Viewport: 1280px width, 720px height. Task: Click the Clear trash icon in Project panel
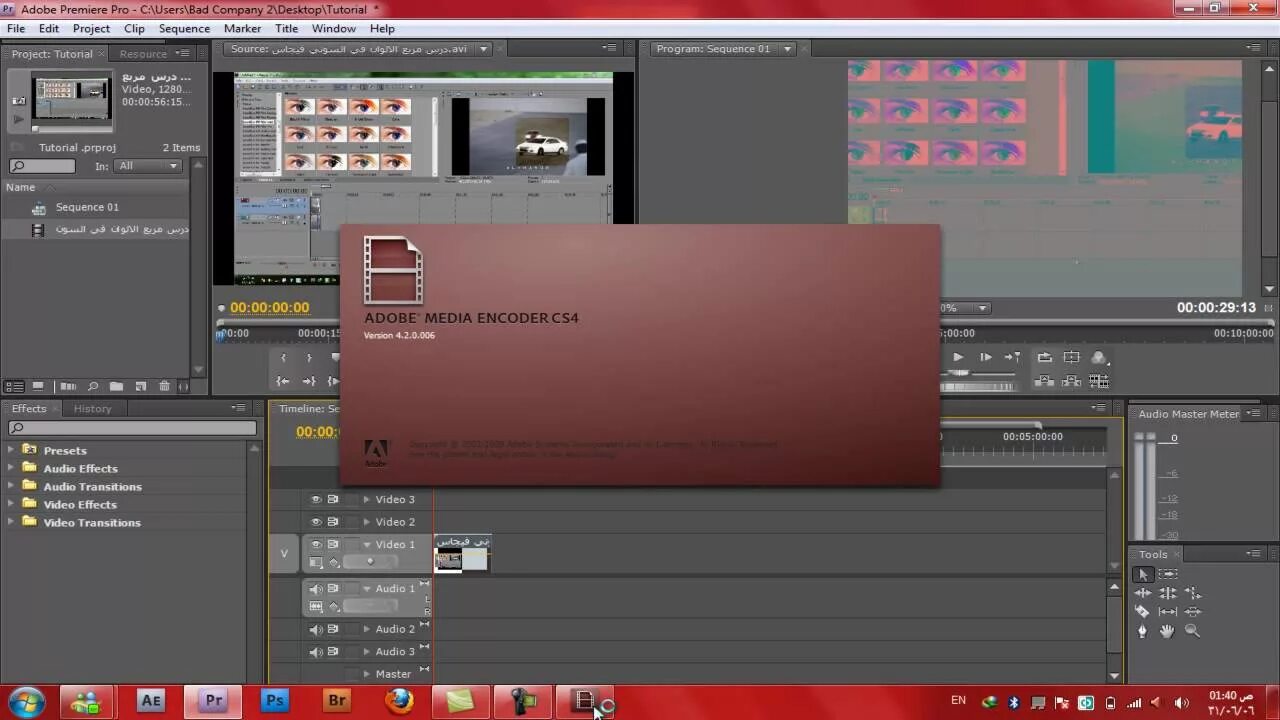pos(165,386)
